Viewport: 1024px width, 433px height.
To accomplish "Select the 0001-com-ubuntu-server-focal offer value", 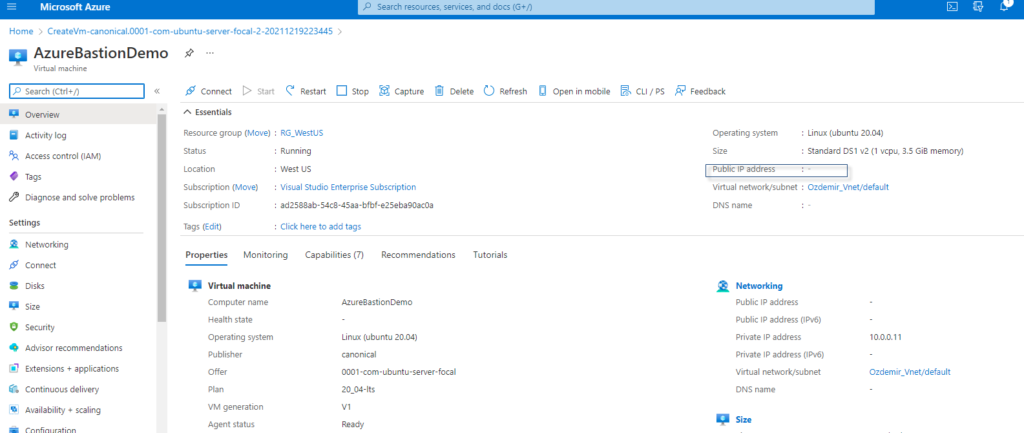I will [398, 372].
